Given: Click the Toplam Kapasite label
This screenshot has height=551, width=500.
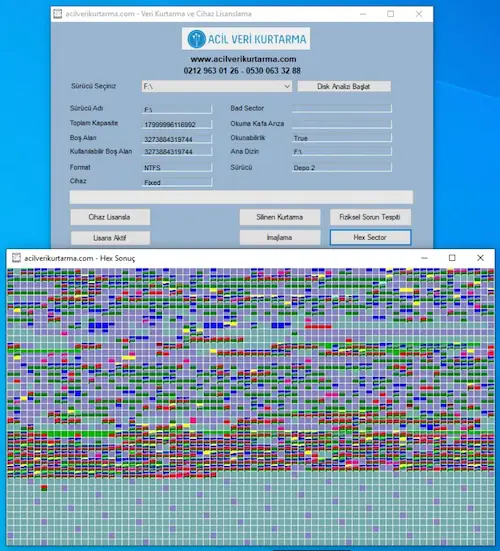Looking at the screenshot, I should [x=94, y=123].
